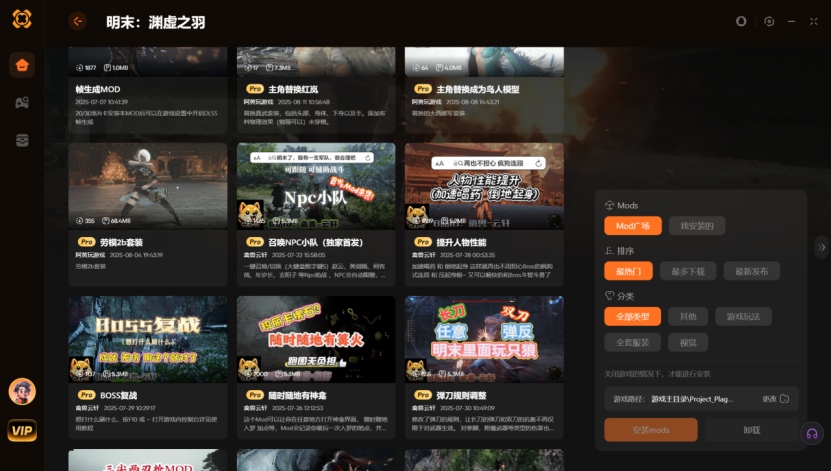Click the date 2025-07-29 on BOSS复战
The width and height of the screenshot is (831, 471).
point(129,408)
